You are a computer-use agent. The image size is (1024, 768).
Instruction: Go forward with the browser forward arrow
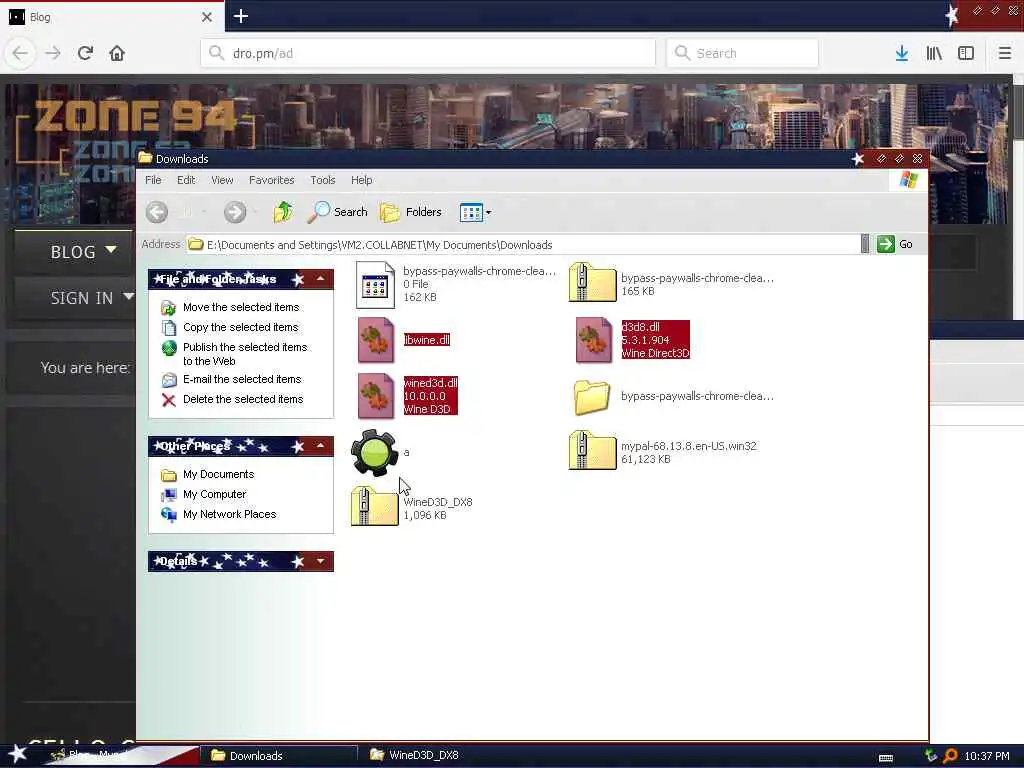(x=53, y=53)
